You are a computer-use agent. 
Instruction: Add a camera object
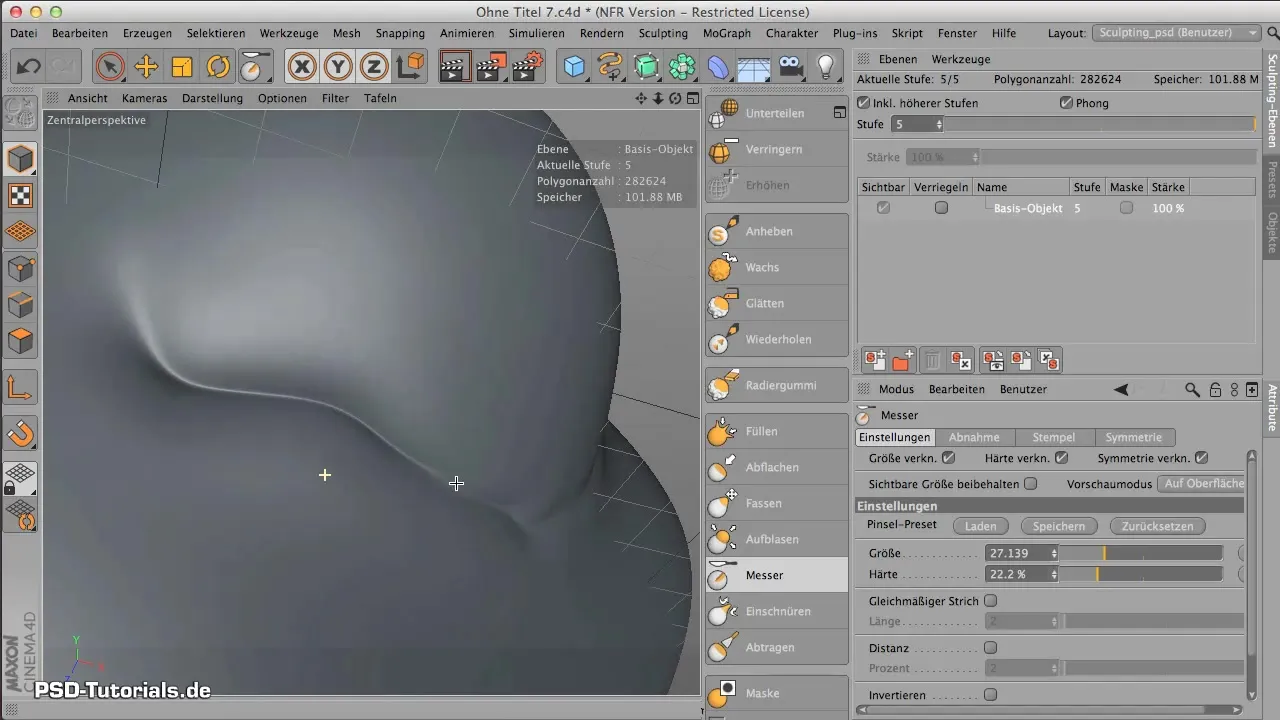tap(790, 68)
